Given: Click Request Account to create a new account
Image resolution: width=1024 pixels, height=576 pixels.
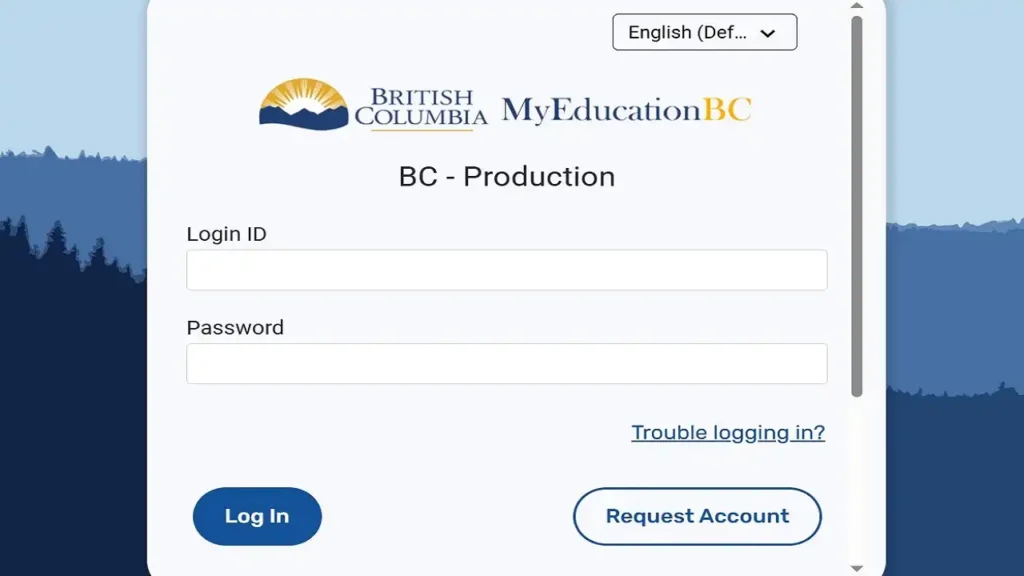Looking at the screenshot, I should pos(696,516).
